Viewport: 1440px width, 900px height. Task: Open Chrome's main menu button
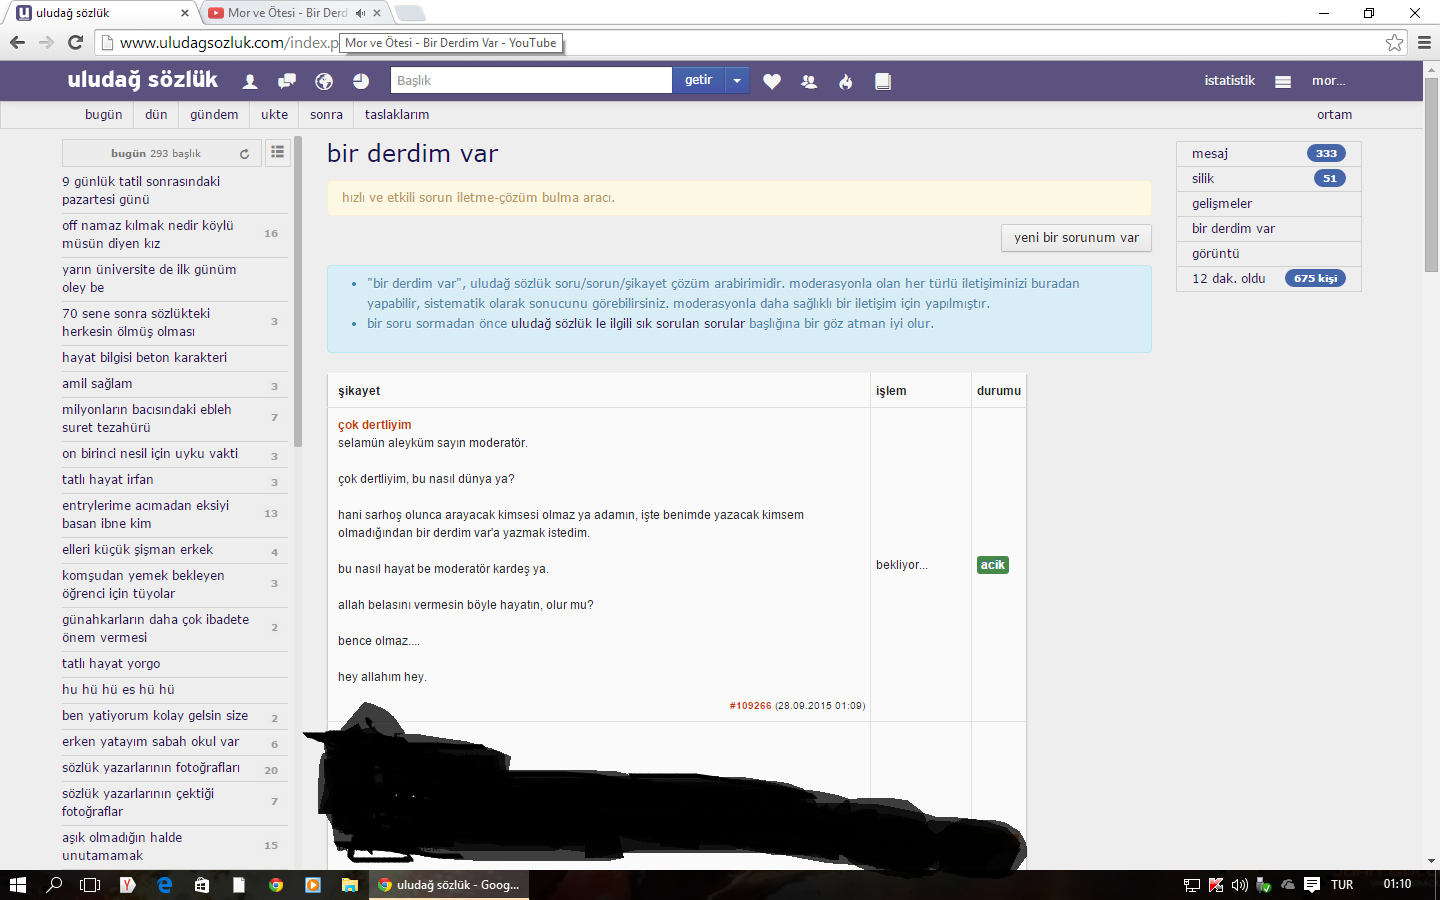pyautogui.click(x=1424, y=42)
